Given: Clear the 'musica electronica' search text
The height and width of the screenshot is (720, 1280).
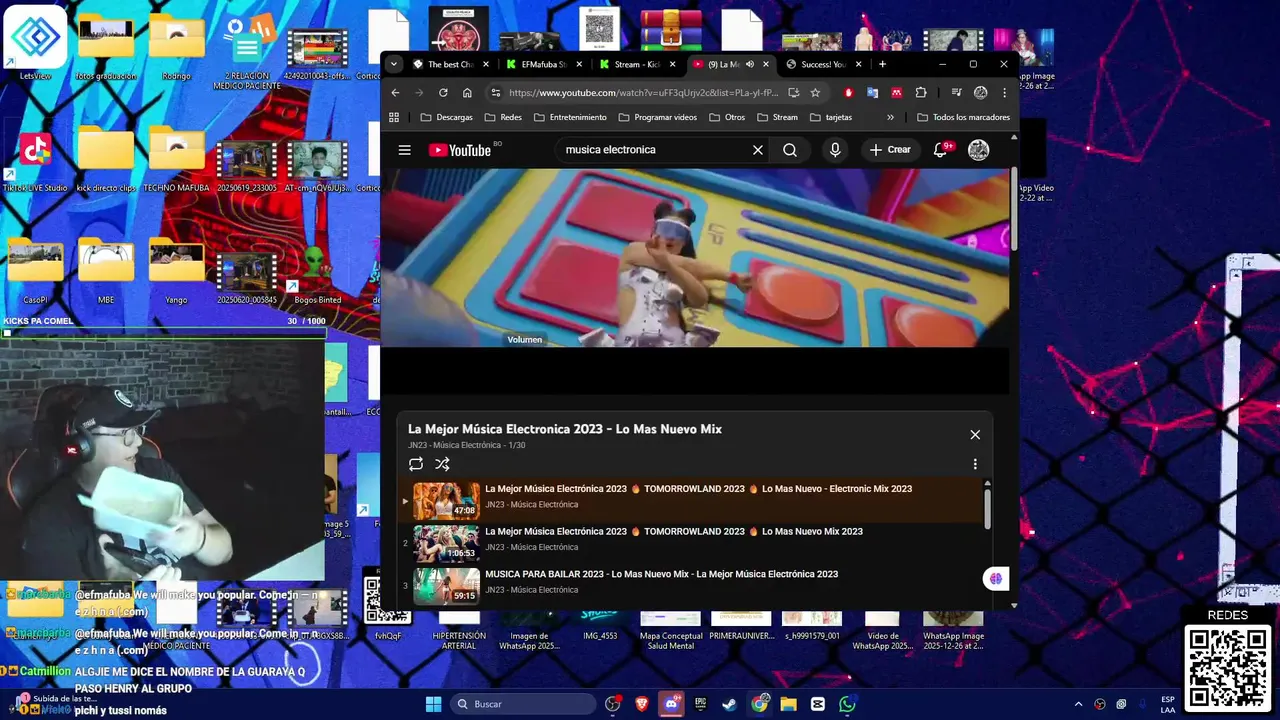Looking at the screenshot, I should point(758,150).
